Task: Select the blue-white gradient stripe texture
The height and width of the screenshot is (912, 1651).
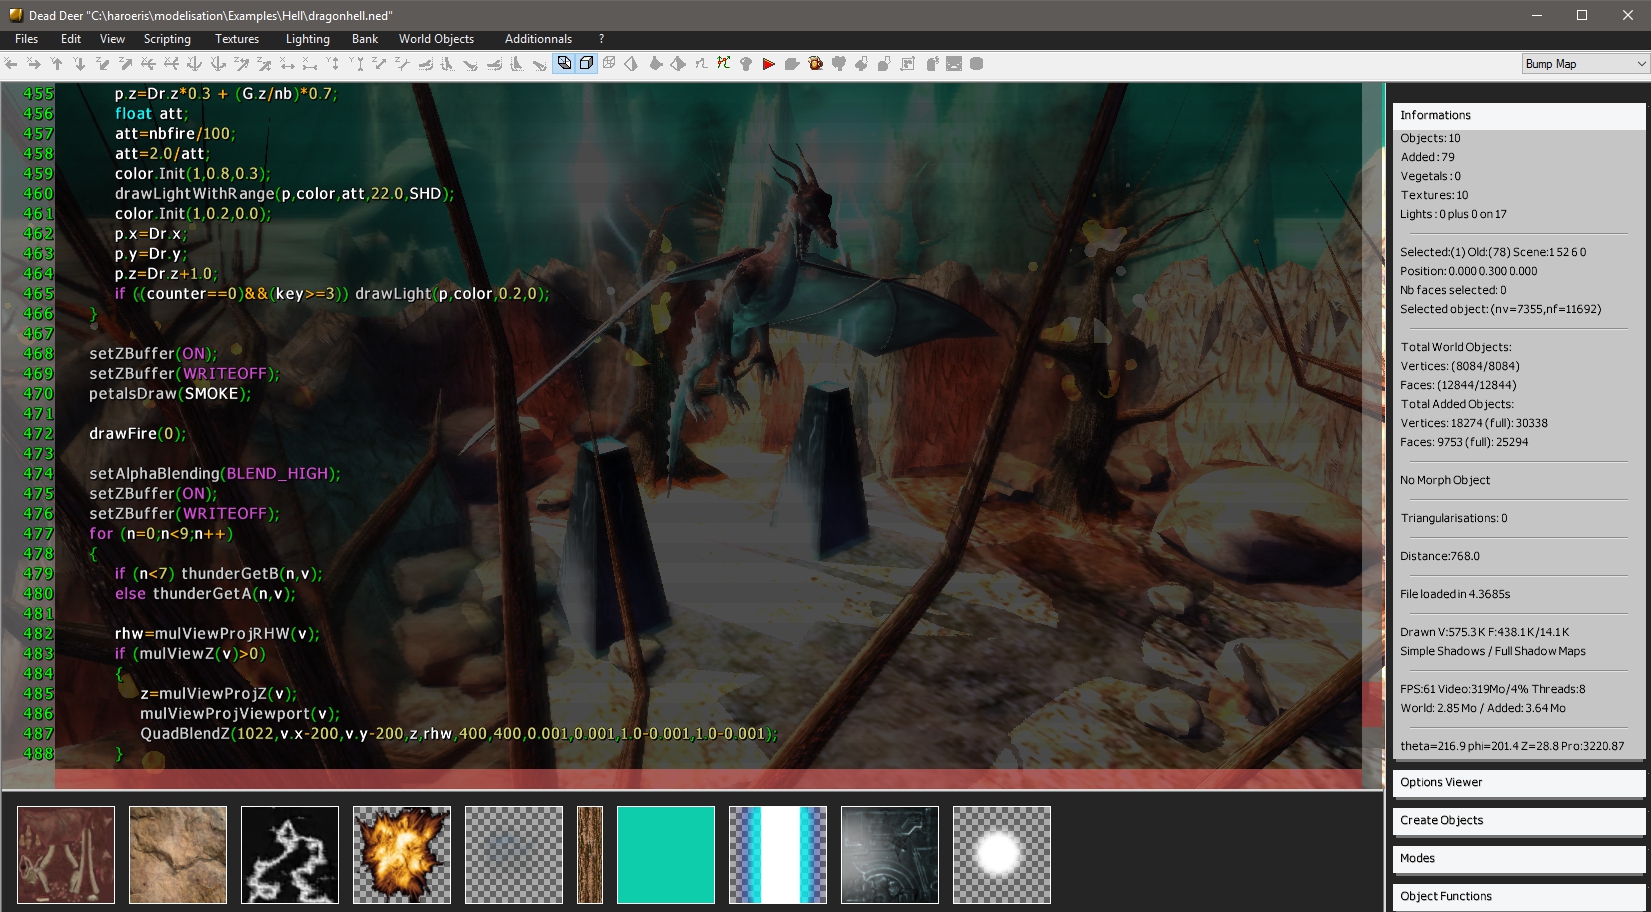Action: click(778, 855)
